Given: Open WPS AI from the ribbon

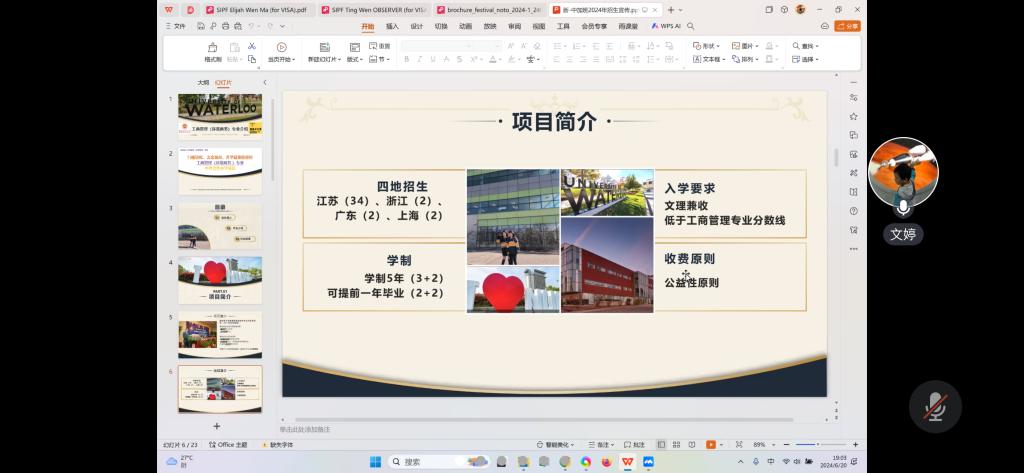Looking at the screenshot, I should point(665,26).
